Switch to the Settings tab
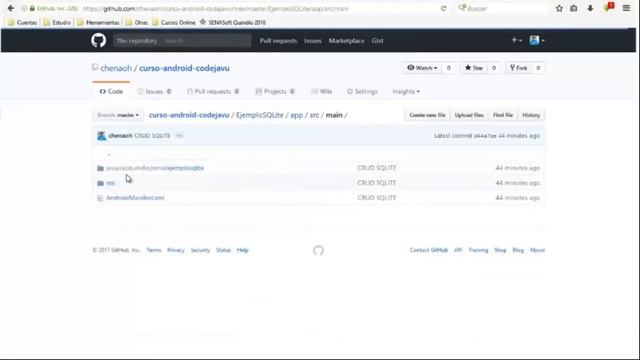This screenshot has height=360, width=640. (362, 91)
